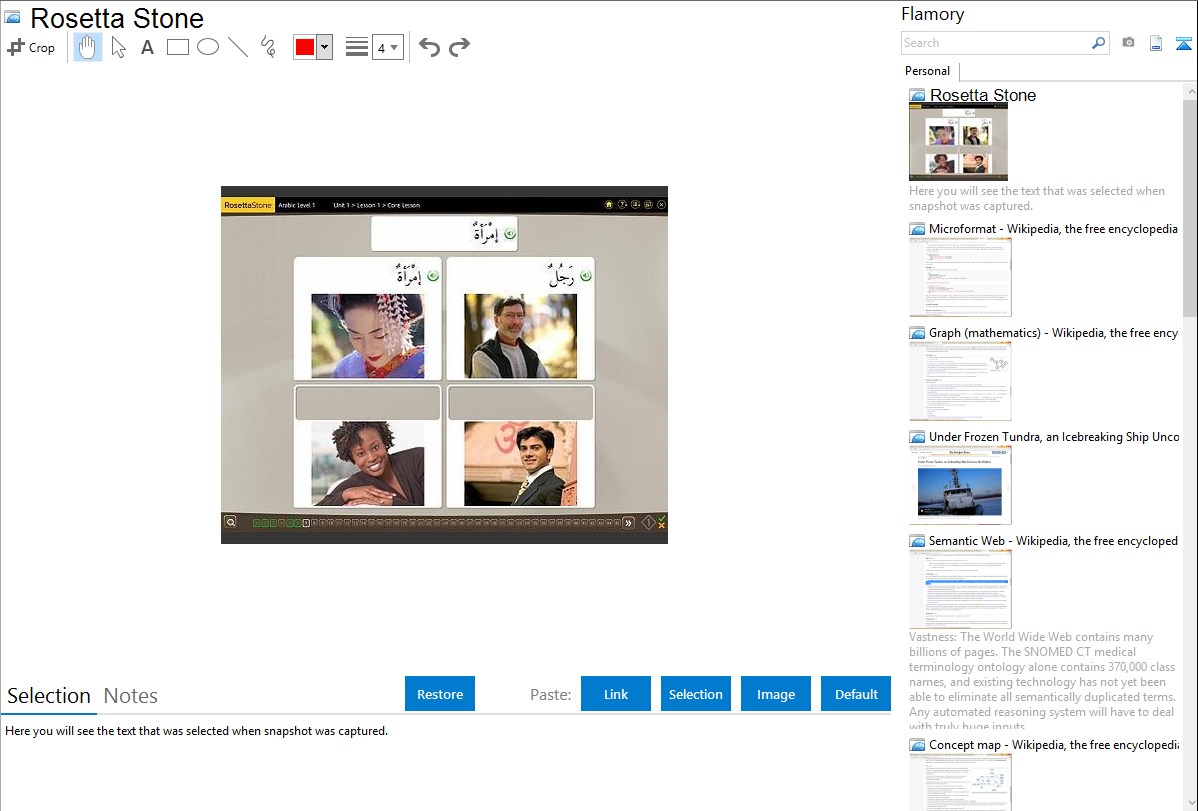Click the Flamory search field
1198x811 pixels.
[x=995, y=43]
